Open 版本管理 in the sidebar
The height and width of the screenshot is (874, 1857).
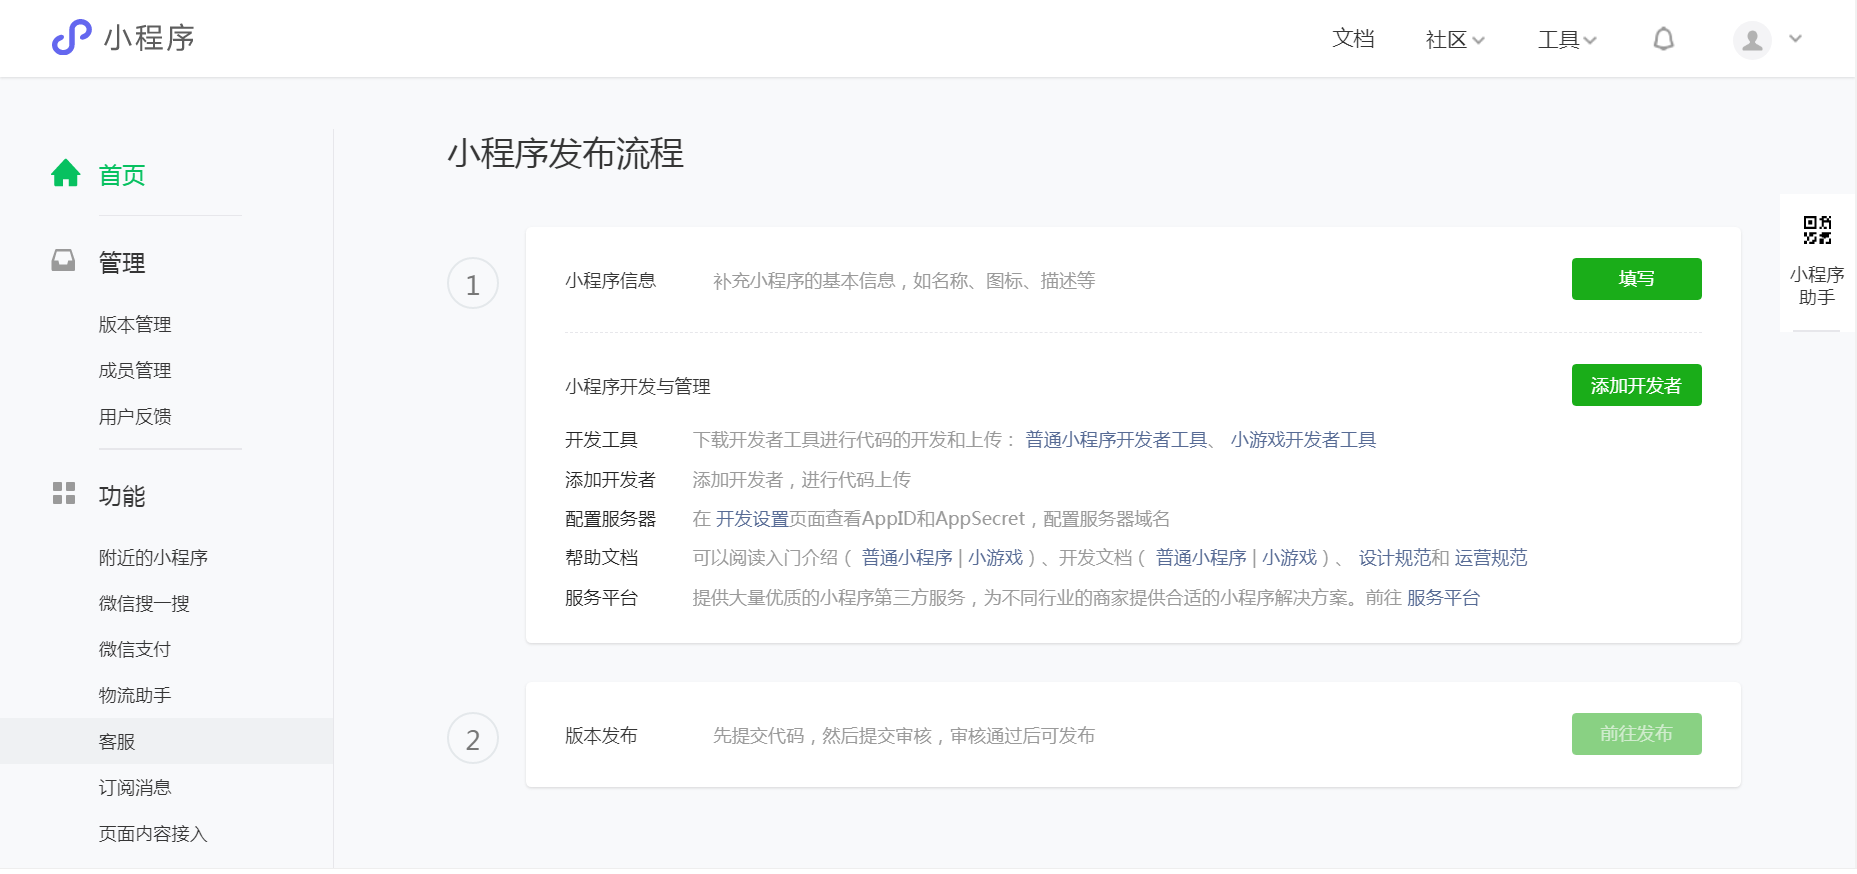point(135,325)
